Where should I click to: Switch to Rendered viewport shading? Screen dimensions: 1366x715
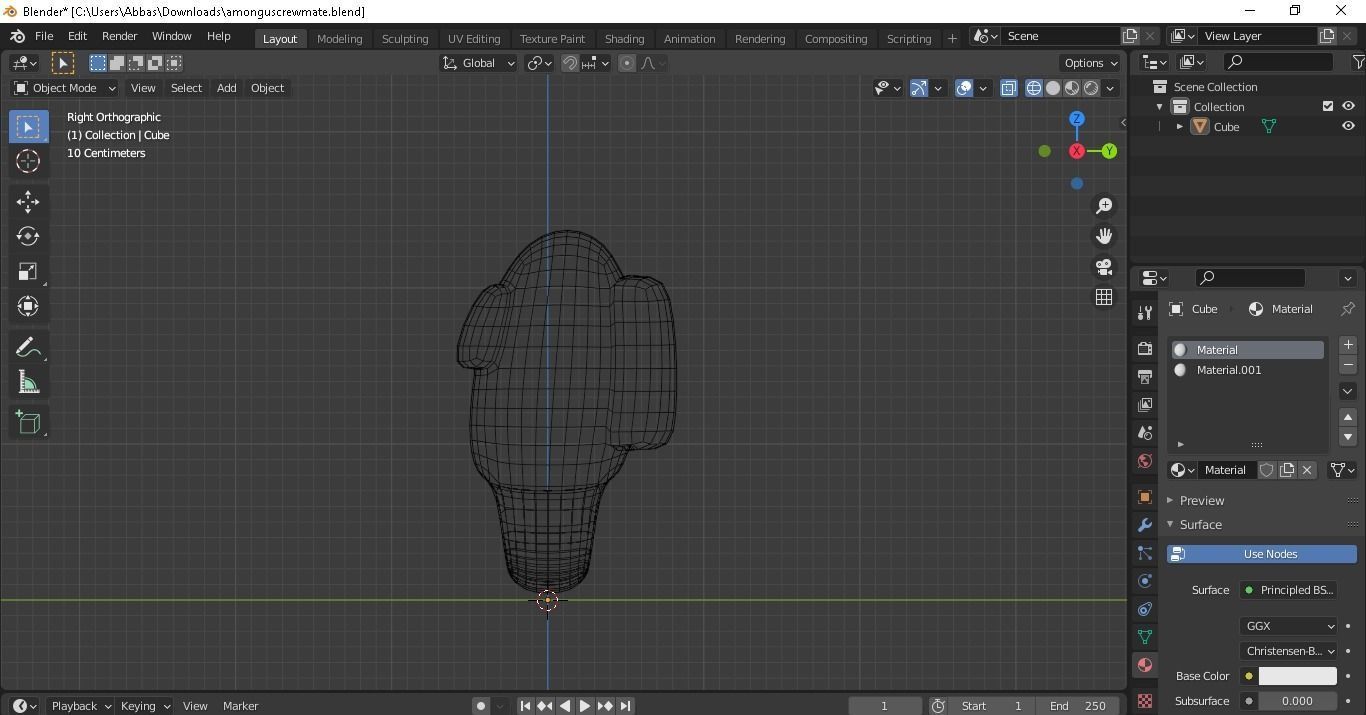click(x=1091, y=88)
